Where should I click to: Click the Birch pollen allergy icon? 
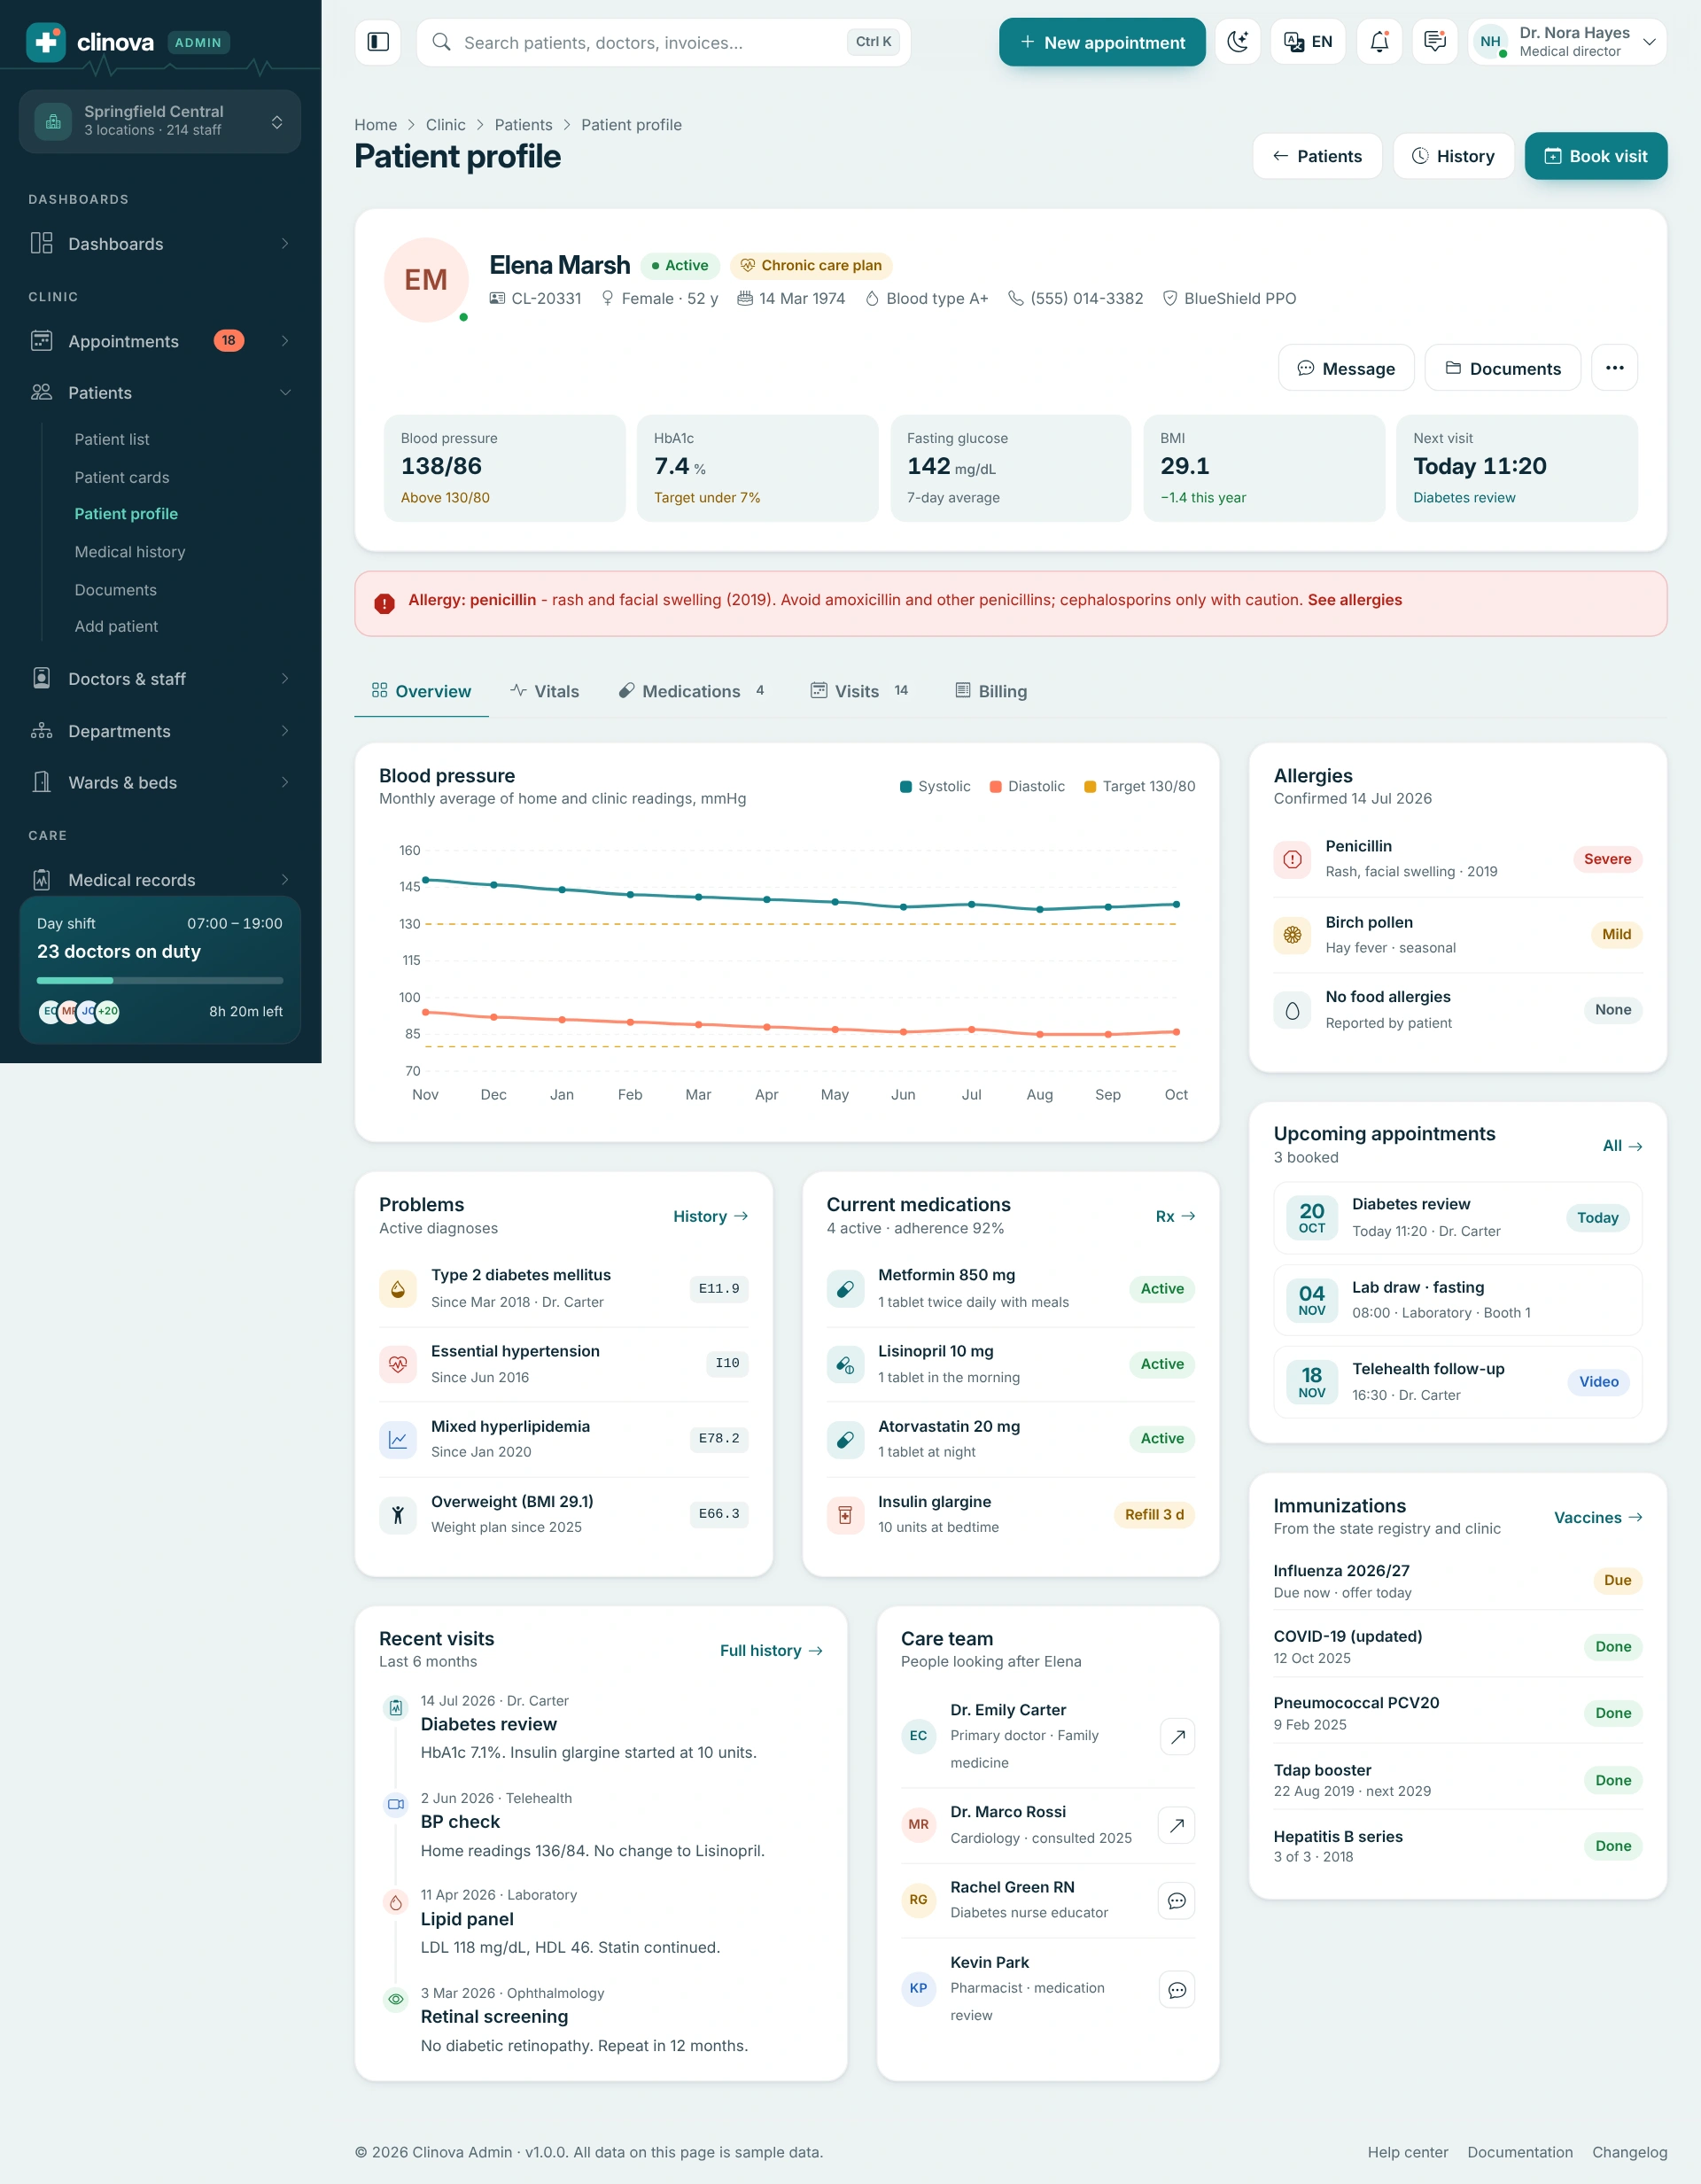click(1292, 935)
